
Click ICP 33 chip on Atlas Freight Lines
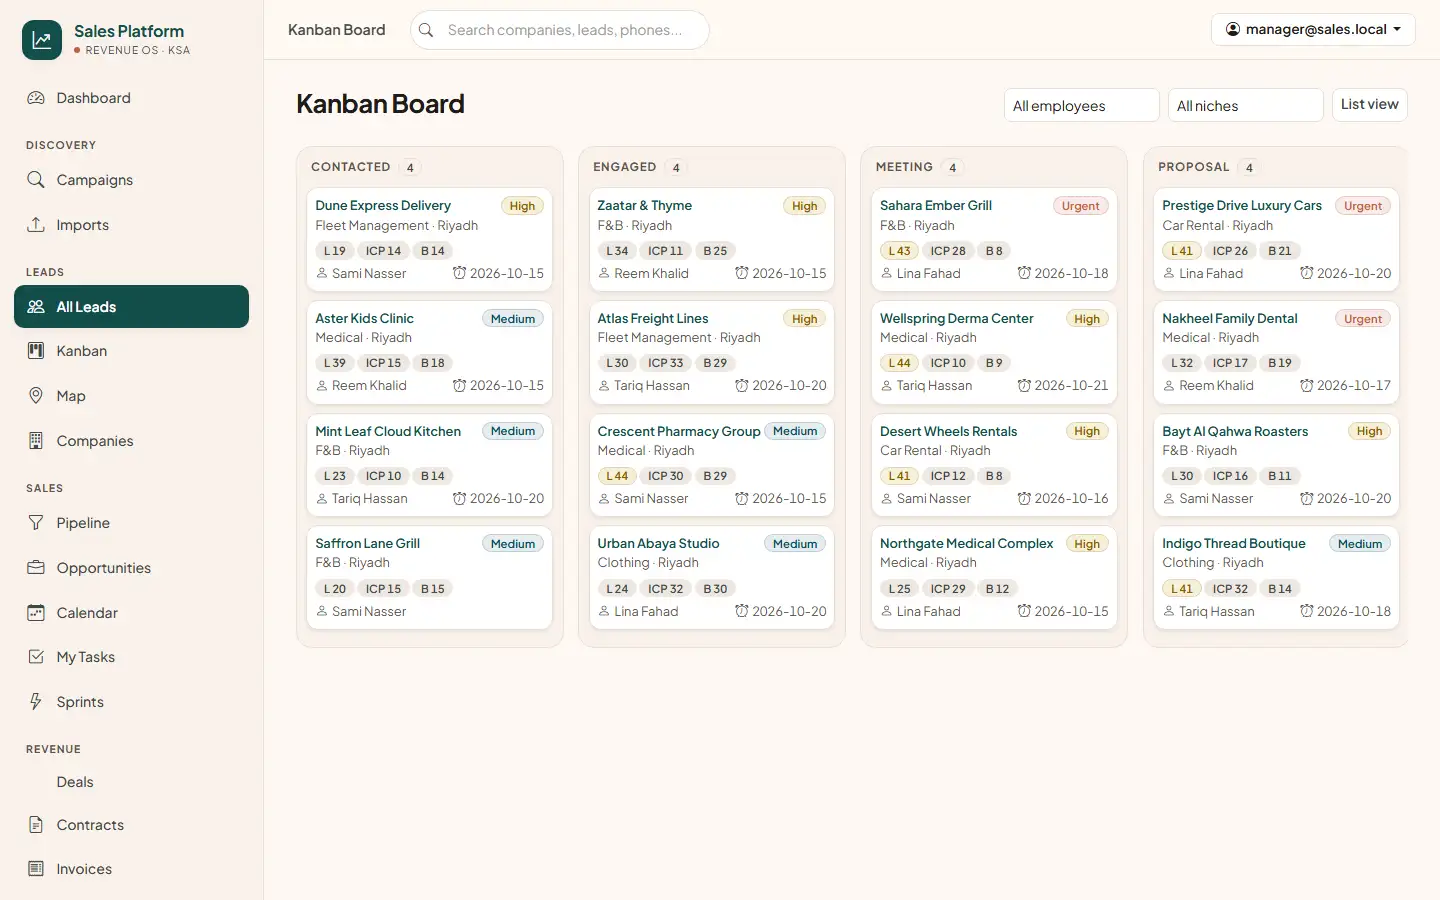[665, 363]
